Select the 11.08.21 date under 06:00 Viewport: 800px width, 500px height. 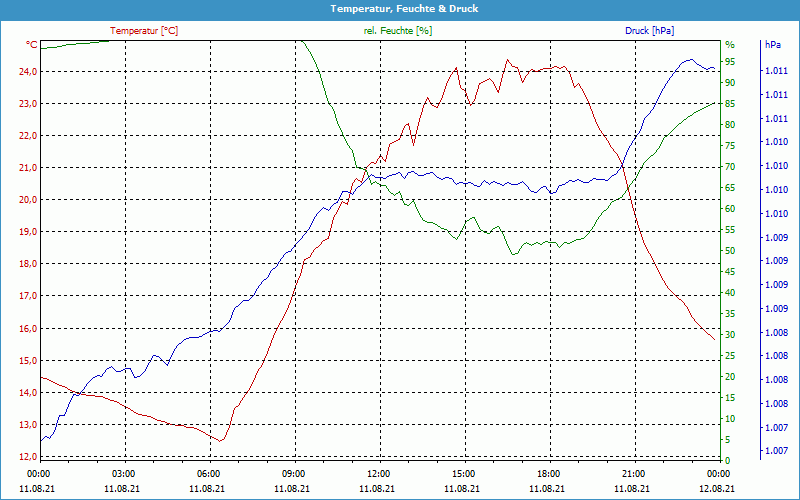207,488
